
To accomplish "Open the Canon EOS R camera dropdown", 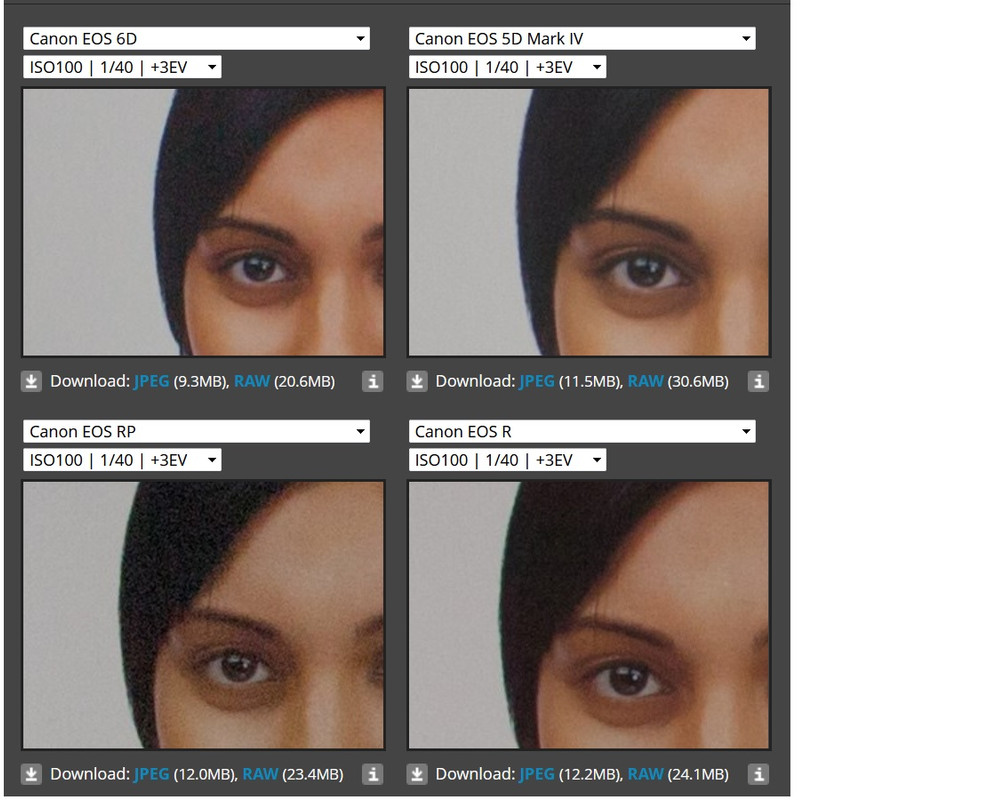I will pyautogui.click(x=582, y=431).
